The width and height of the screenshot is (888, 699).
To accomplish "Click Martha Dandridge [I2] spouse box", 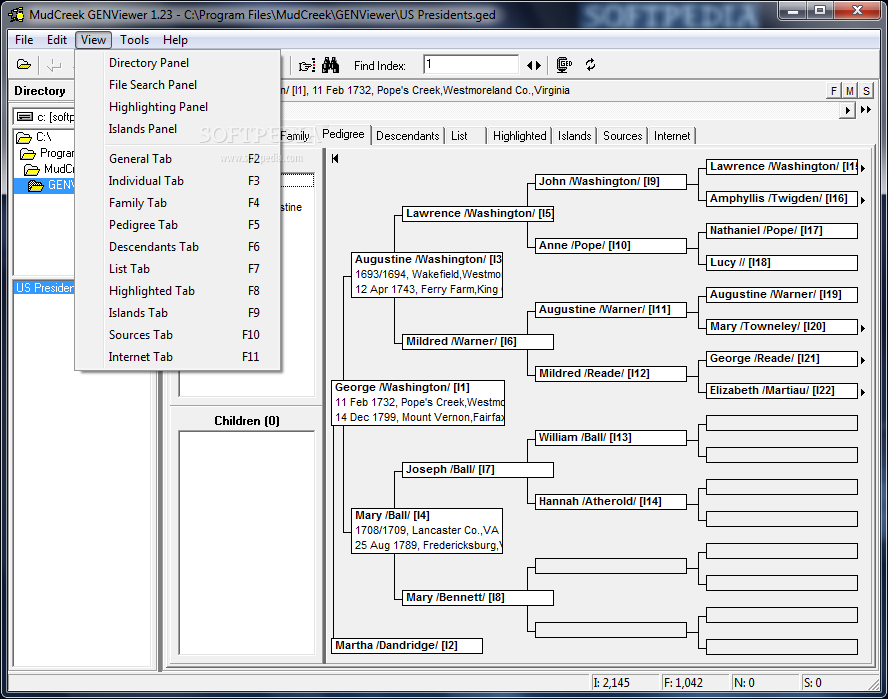I will click(x=407, y=646).
